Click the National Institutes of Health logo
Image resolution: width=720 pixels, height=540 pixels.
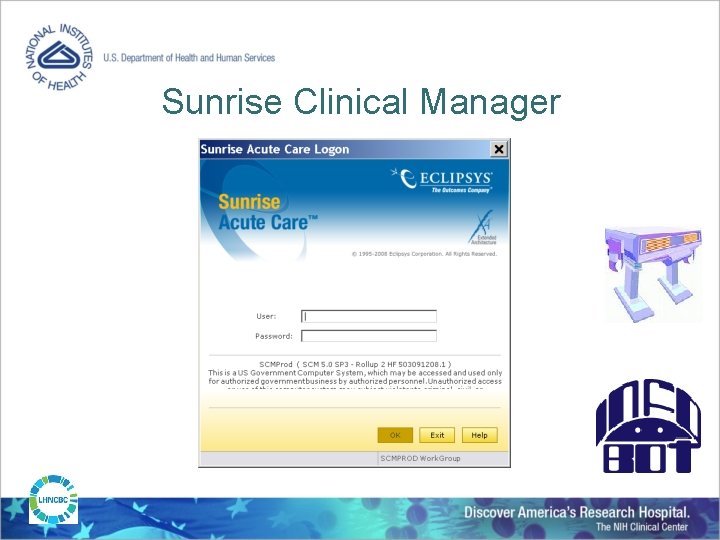coord(59,57)
